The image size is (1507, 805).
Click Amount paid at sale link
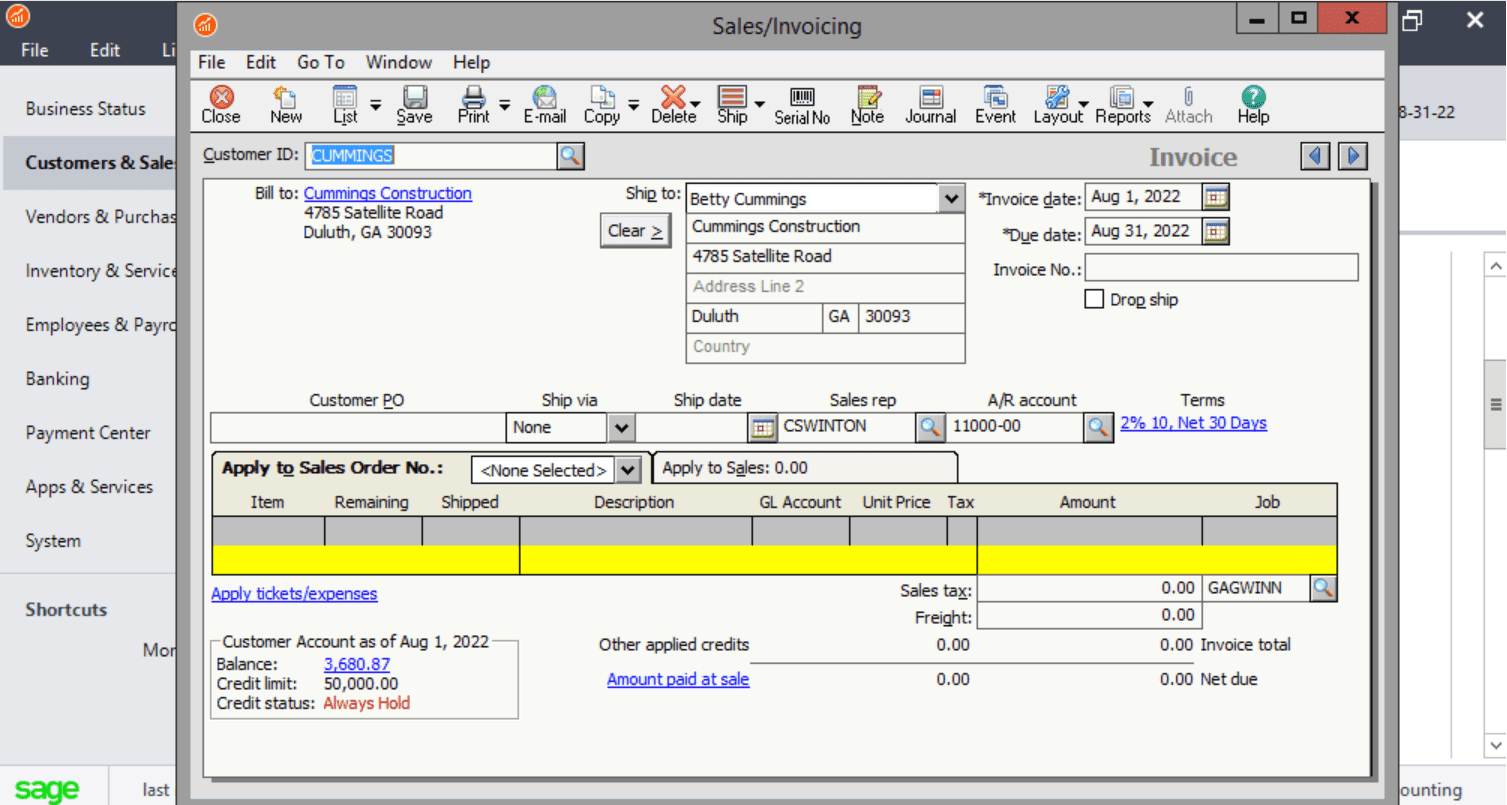point(678,679)
